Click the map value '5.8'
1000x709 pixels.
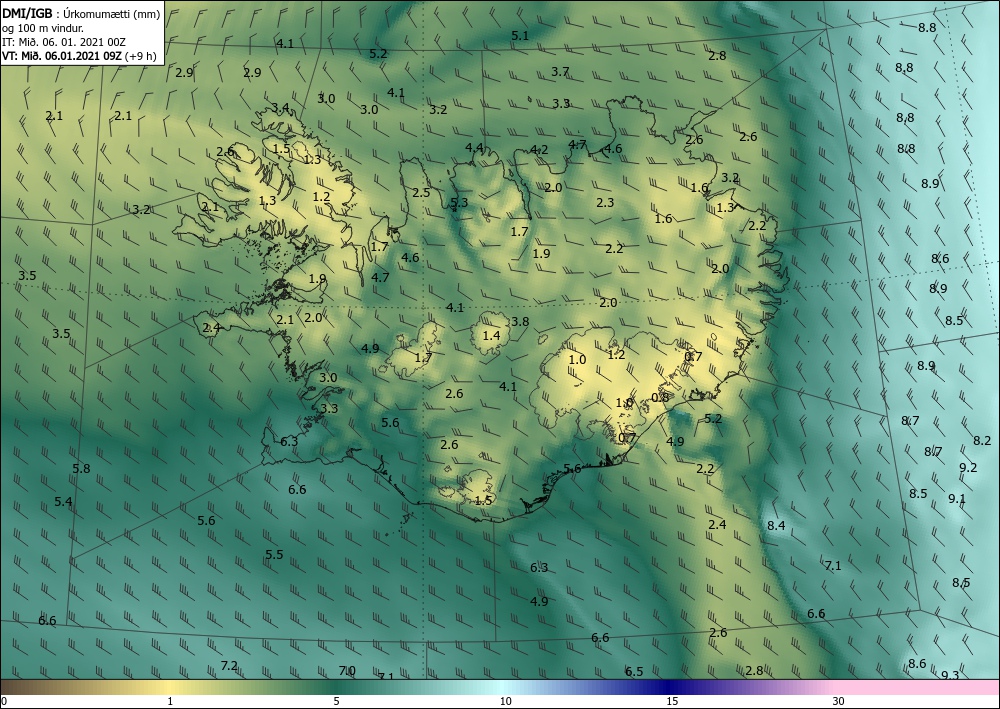pyautogui.click(x=81, y=469)
